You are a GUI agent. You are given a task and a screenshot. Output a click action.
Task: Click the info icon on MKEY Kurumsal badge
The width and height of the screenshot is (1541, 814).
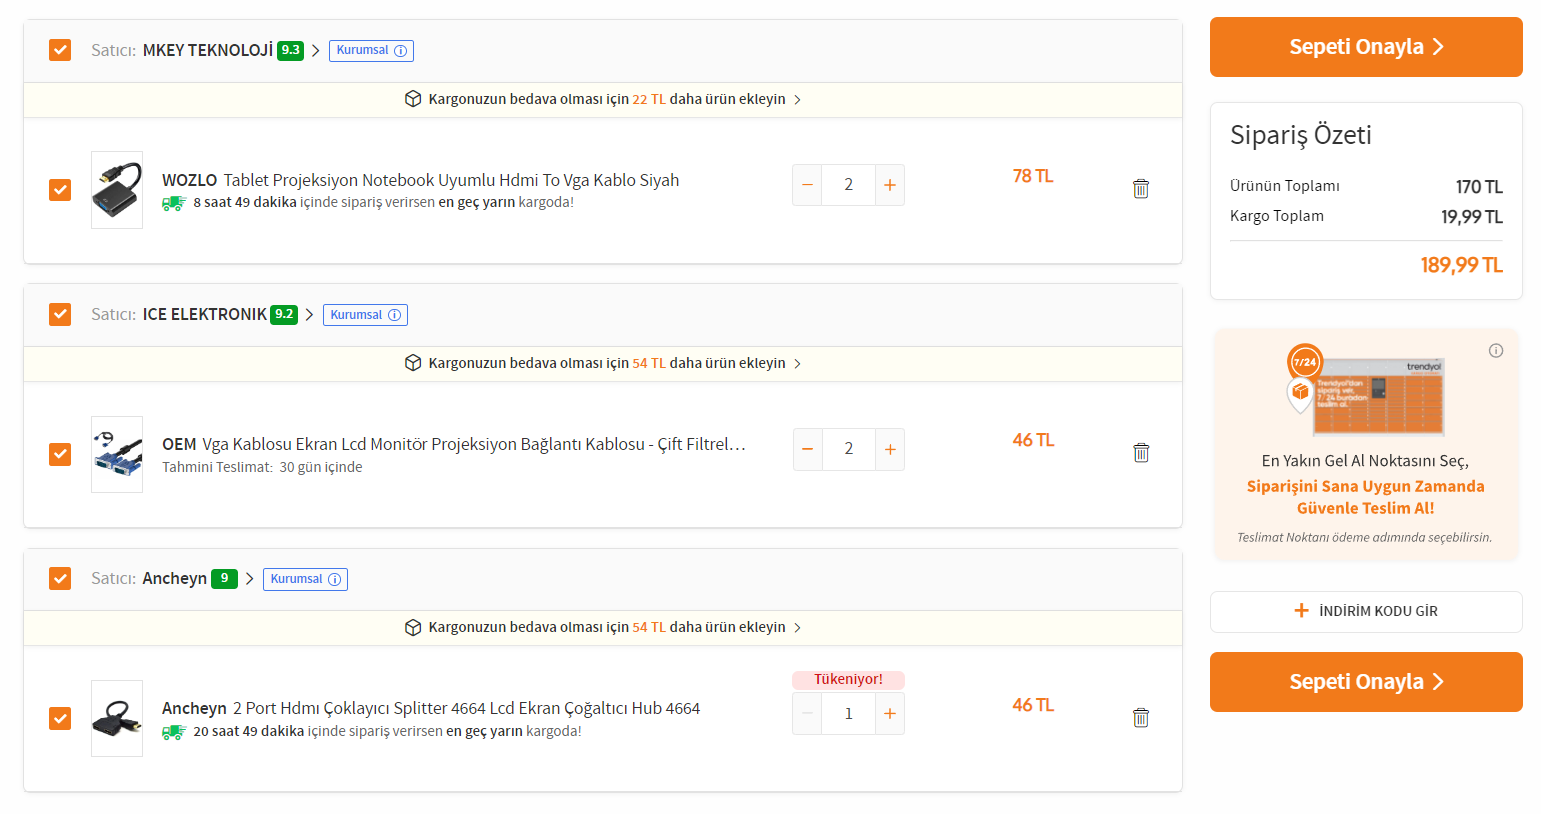point(401,51)
